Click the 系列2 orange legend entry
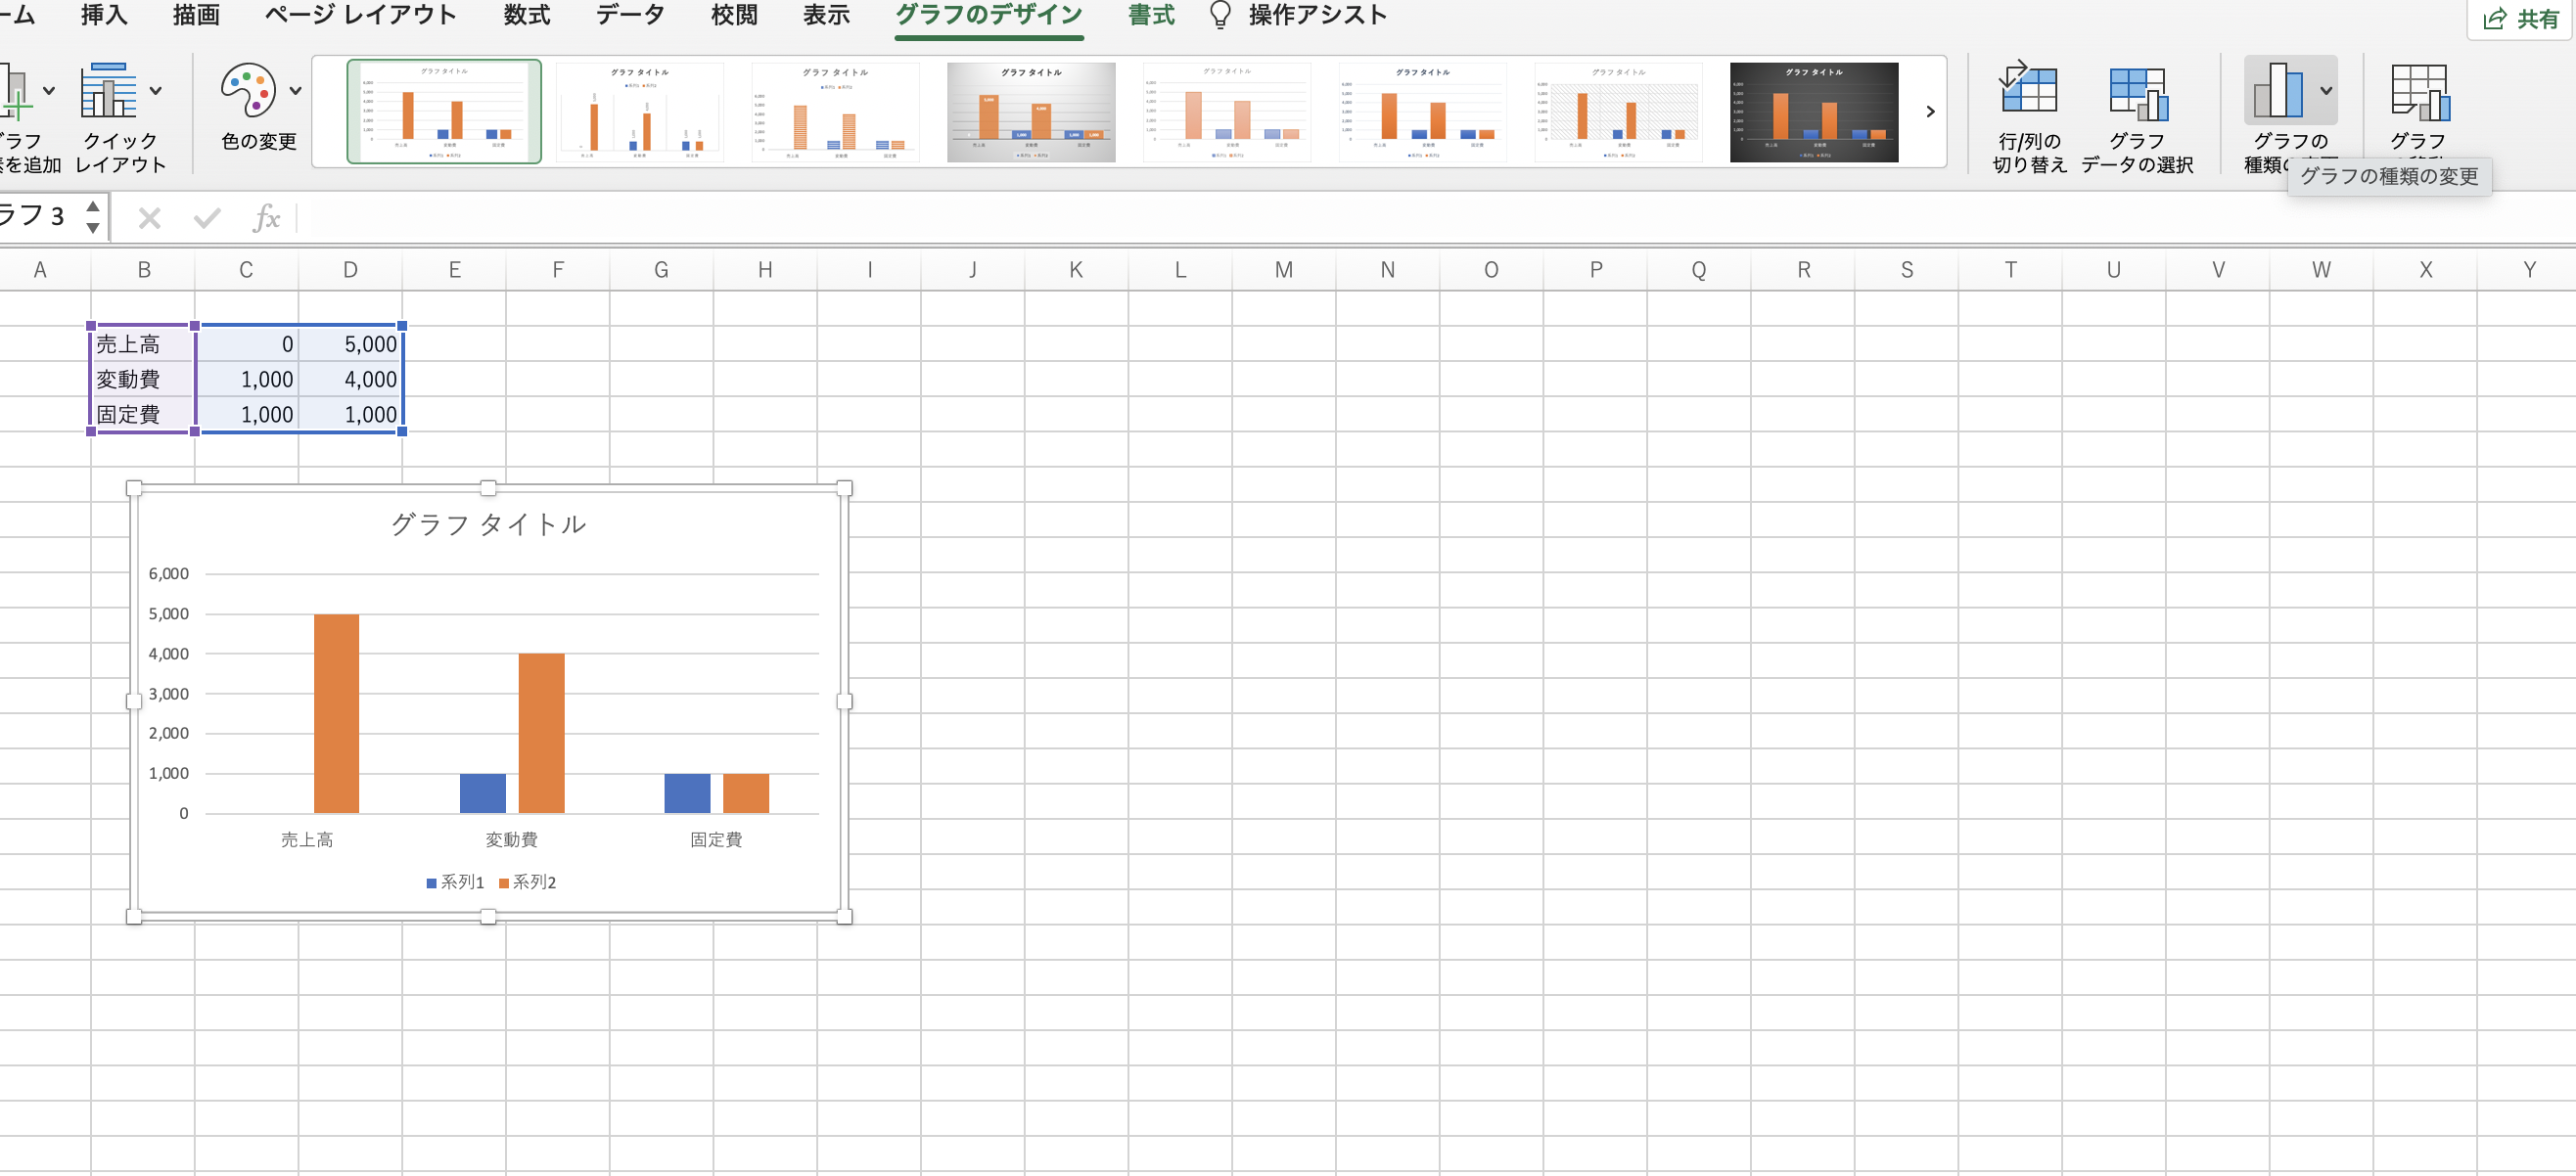The height and width of the screenshot is (1176, 2576). (x=528, y=882)
